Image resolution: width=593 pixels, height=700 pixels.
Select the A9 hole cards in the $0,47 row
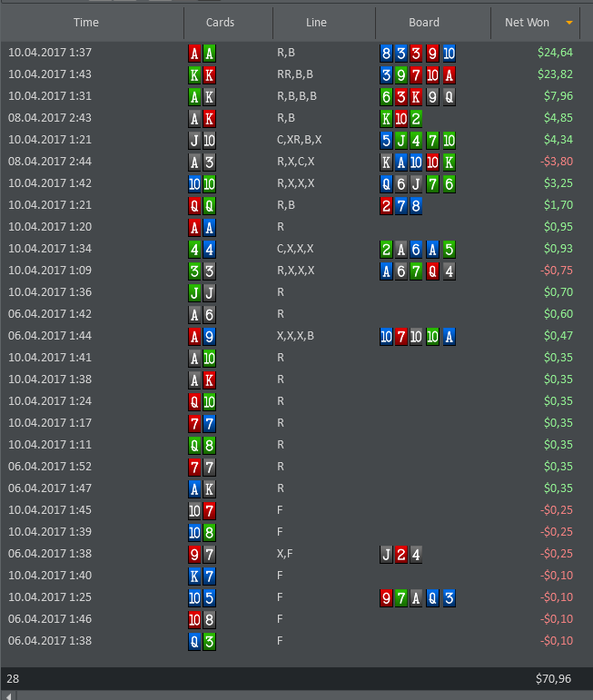click(x=202, y=337)
